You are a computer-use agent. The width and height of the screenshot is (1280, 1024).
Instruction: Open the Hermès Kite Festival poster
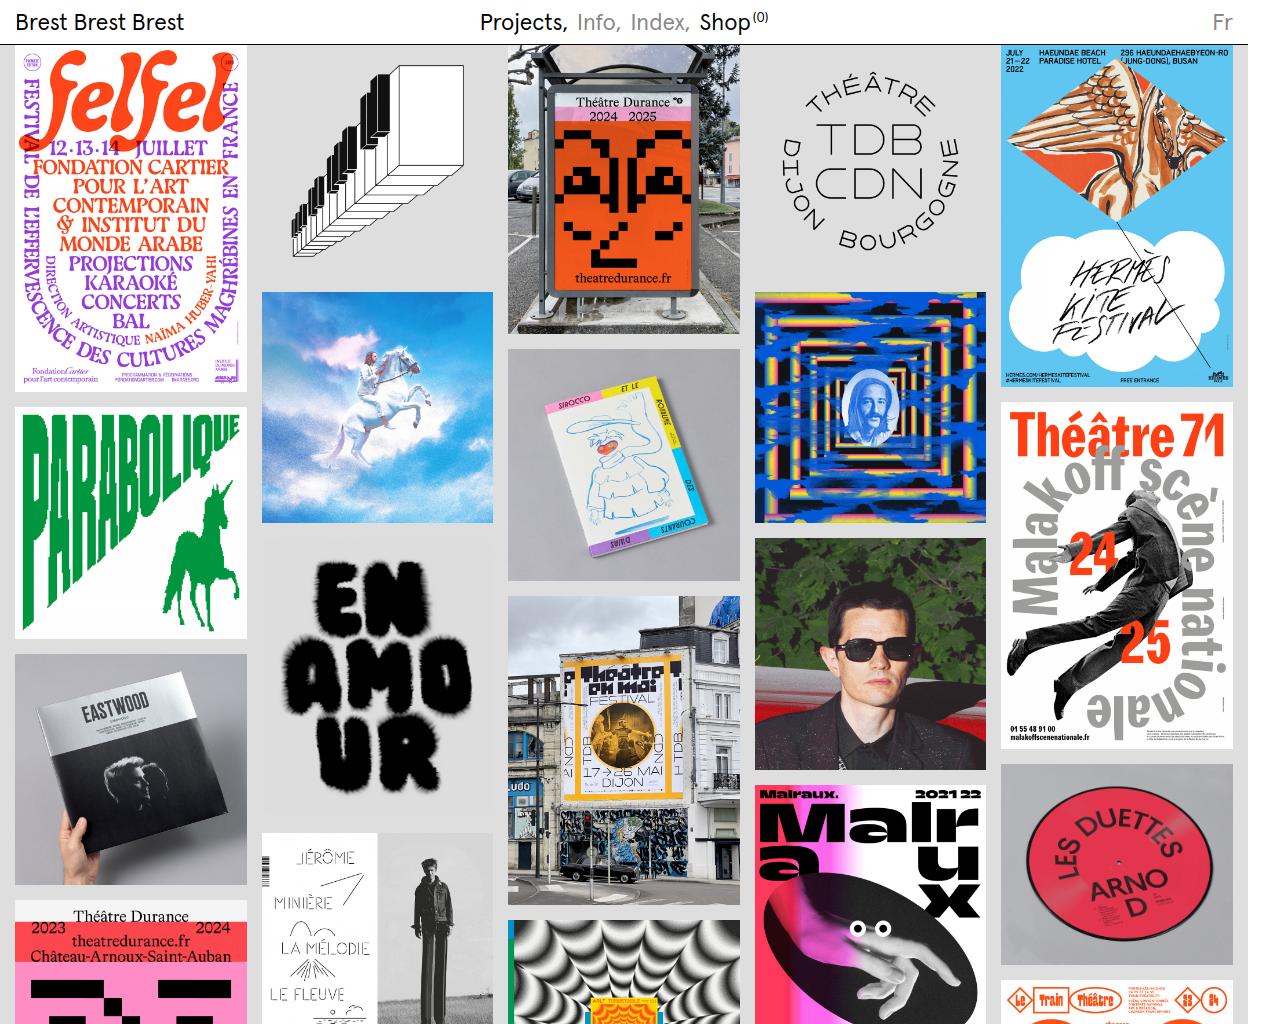coord(1117,216)
